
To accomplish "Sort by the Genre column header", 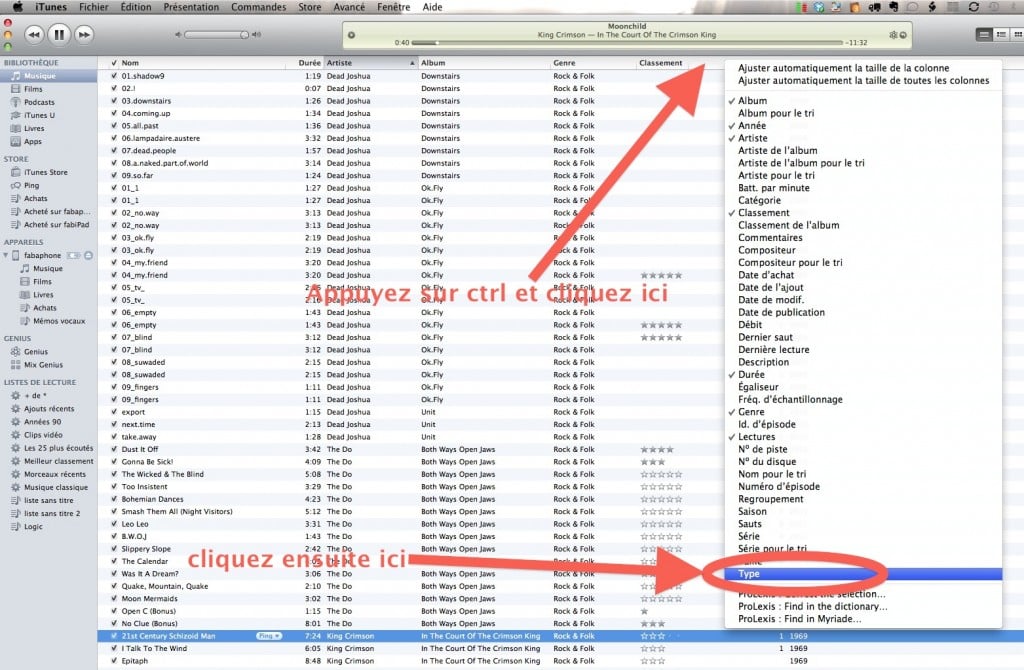I will [592, 63].
